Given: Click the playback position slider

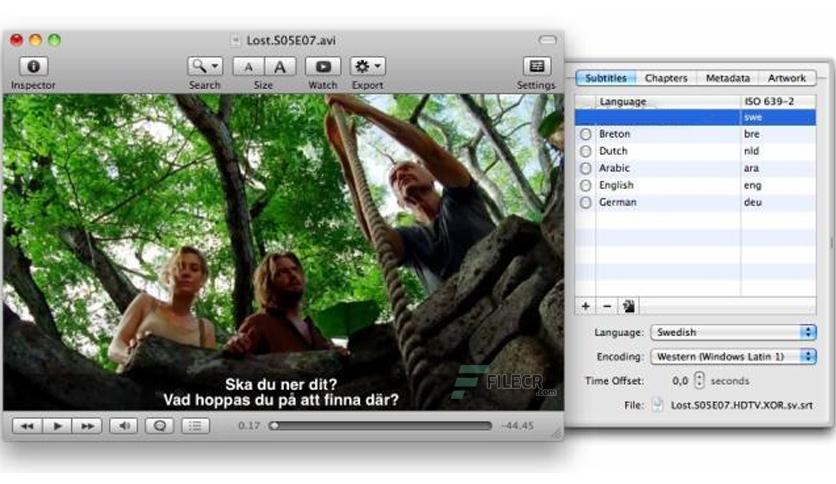Looking at the screenshot, I should (382, 425).
